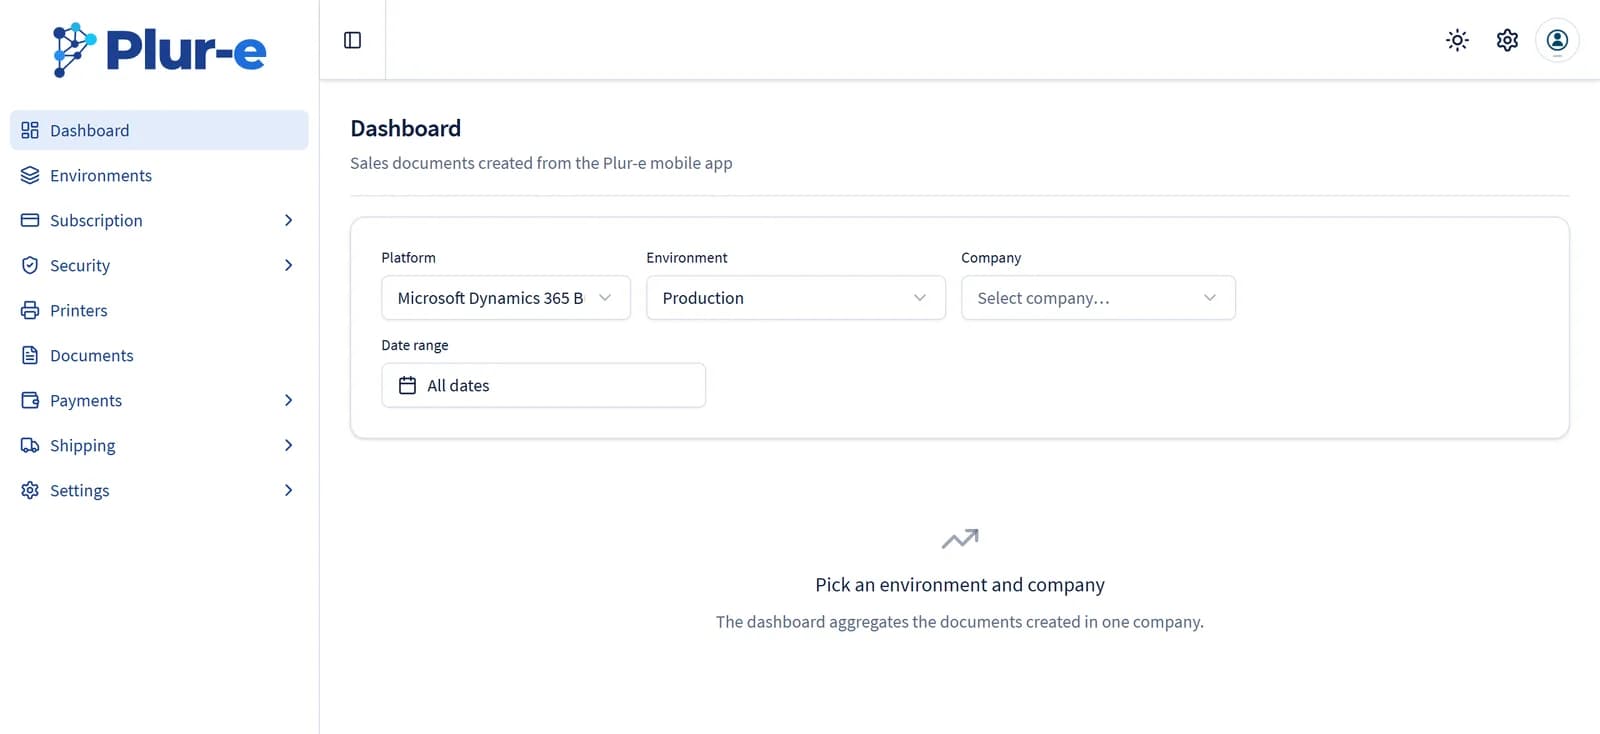Click the trending chart icon

[x=960, y=539]
